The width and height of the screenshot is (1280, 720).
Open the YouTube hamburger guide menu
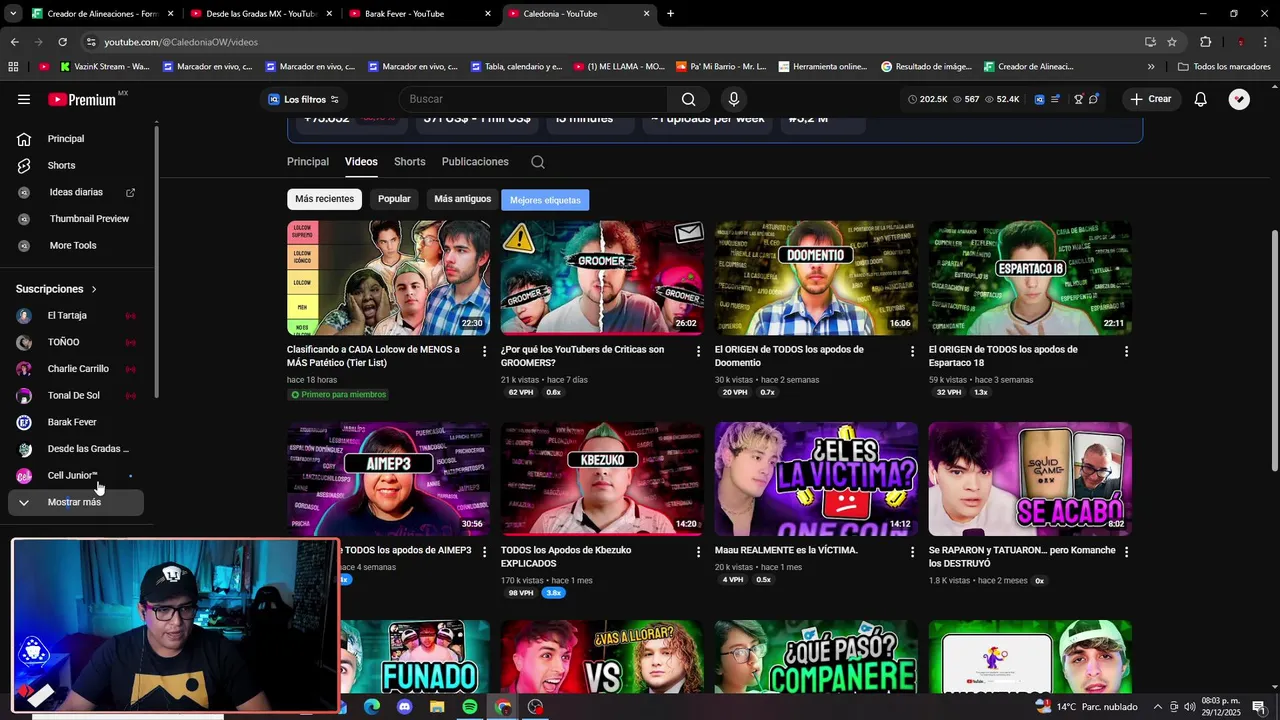[24, 99]
